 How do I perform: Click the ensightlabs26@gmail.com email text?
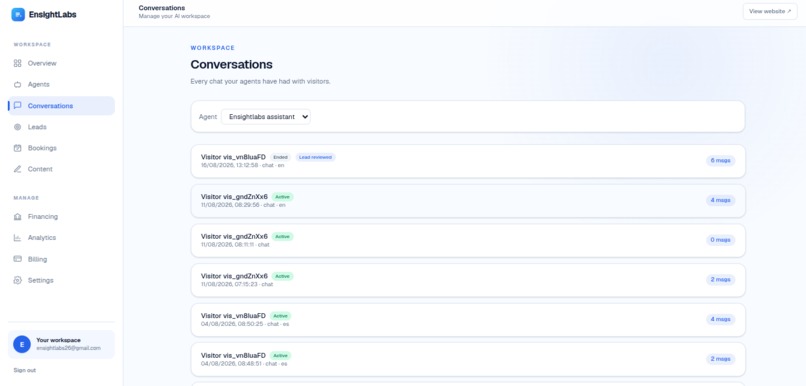click(68, 348)
